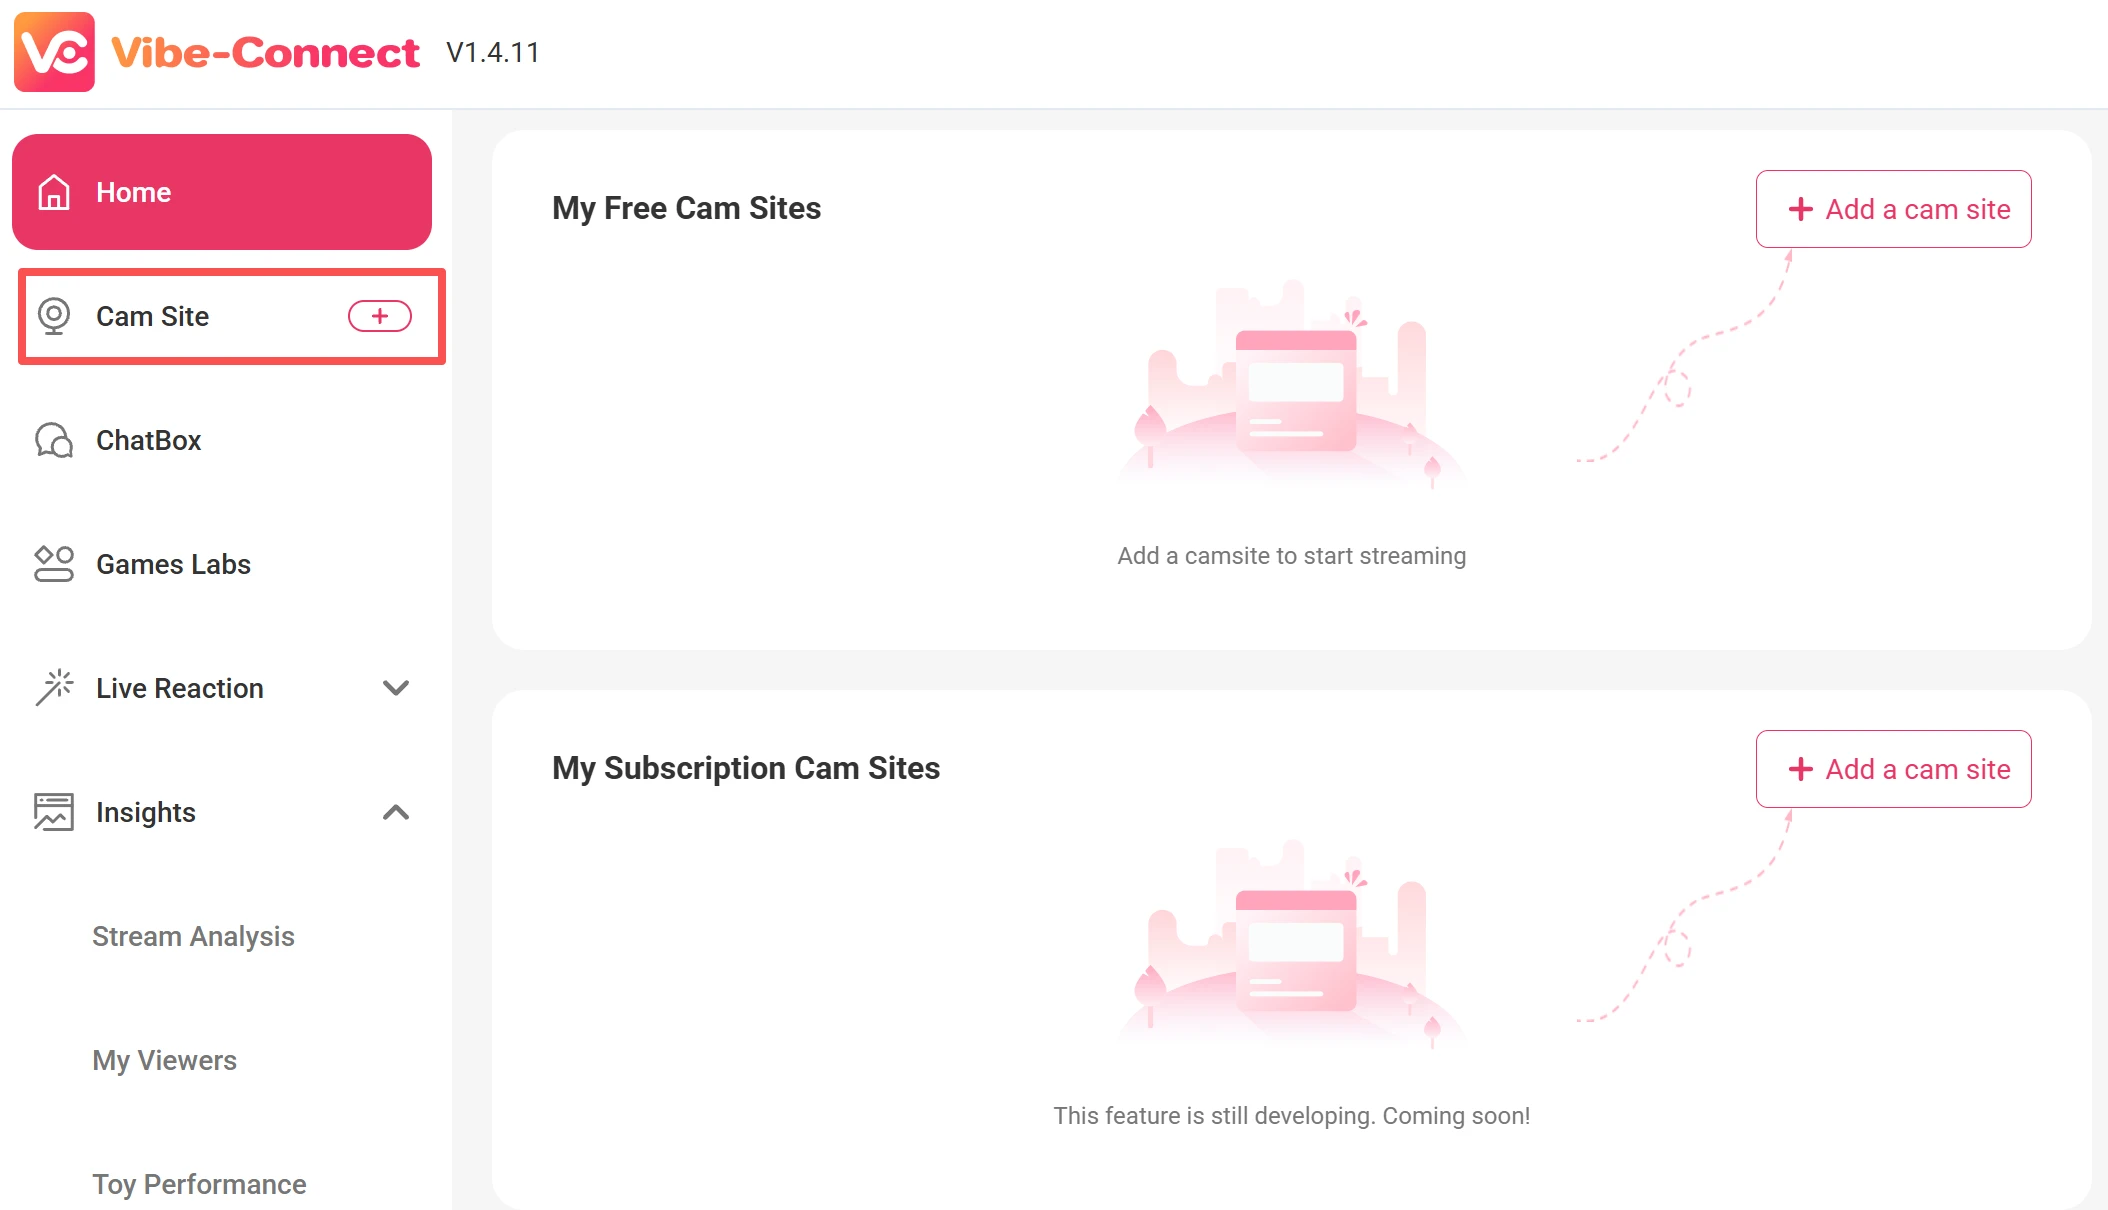Click the Vibe-Connect logo icon

click(x=54, y=52)
